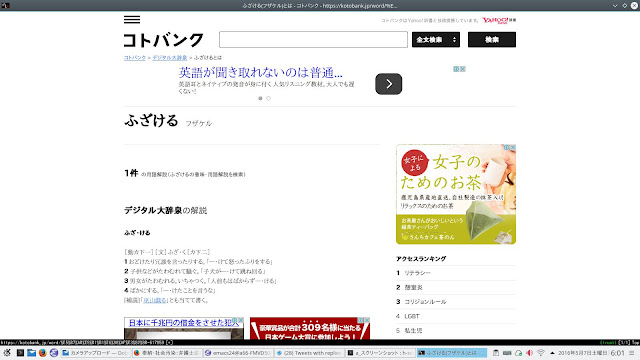Close the 309名様 ad with X icon

(x=367, y=320)
